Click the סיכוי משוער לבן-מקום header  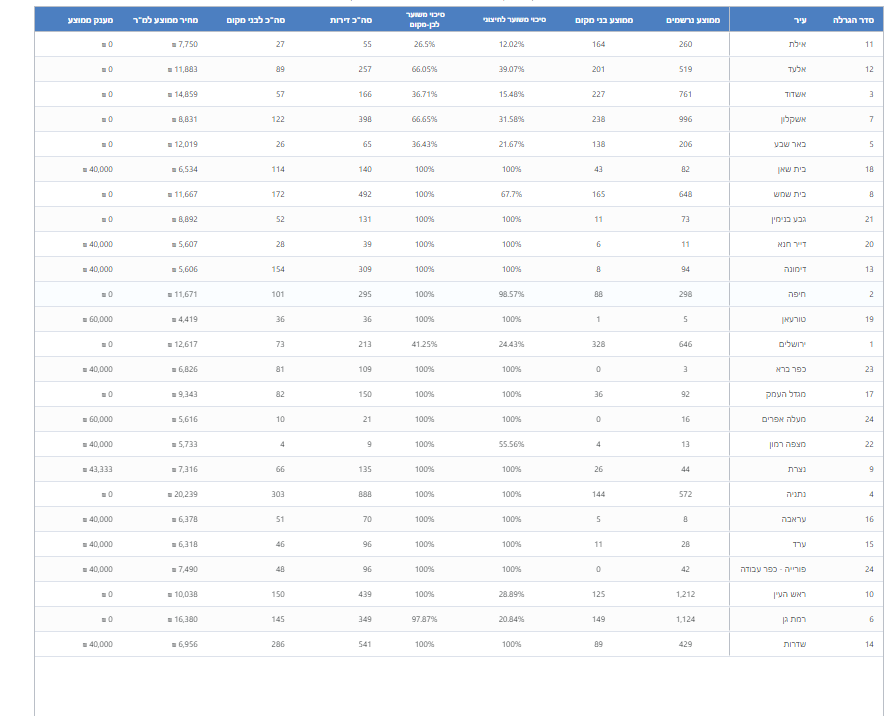pos(426,20)
